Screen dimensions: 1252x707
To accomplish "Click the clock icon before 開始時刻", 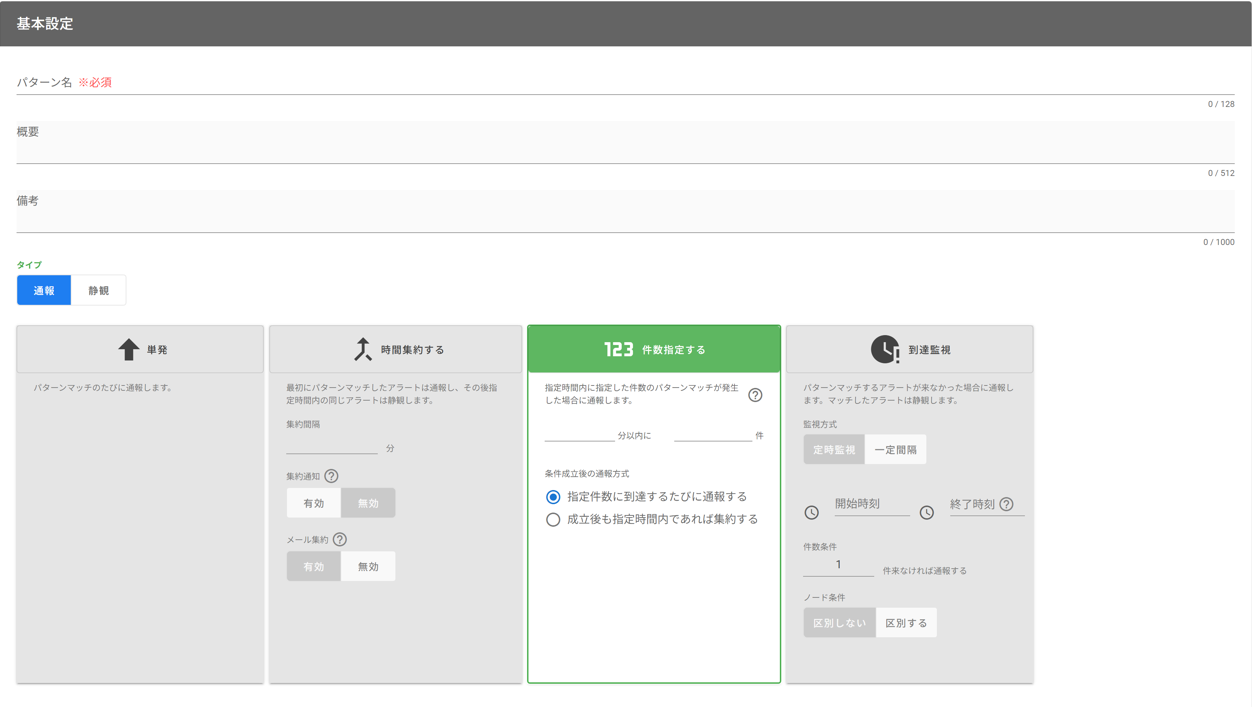I will 812,512.
